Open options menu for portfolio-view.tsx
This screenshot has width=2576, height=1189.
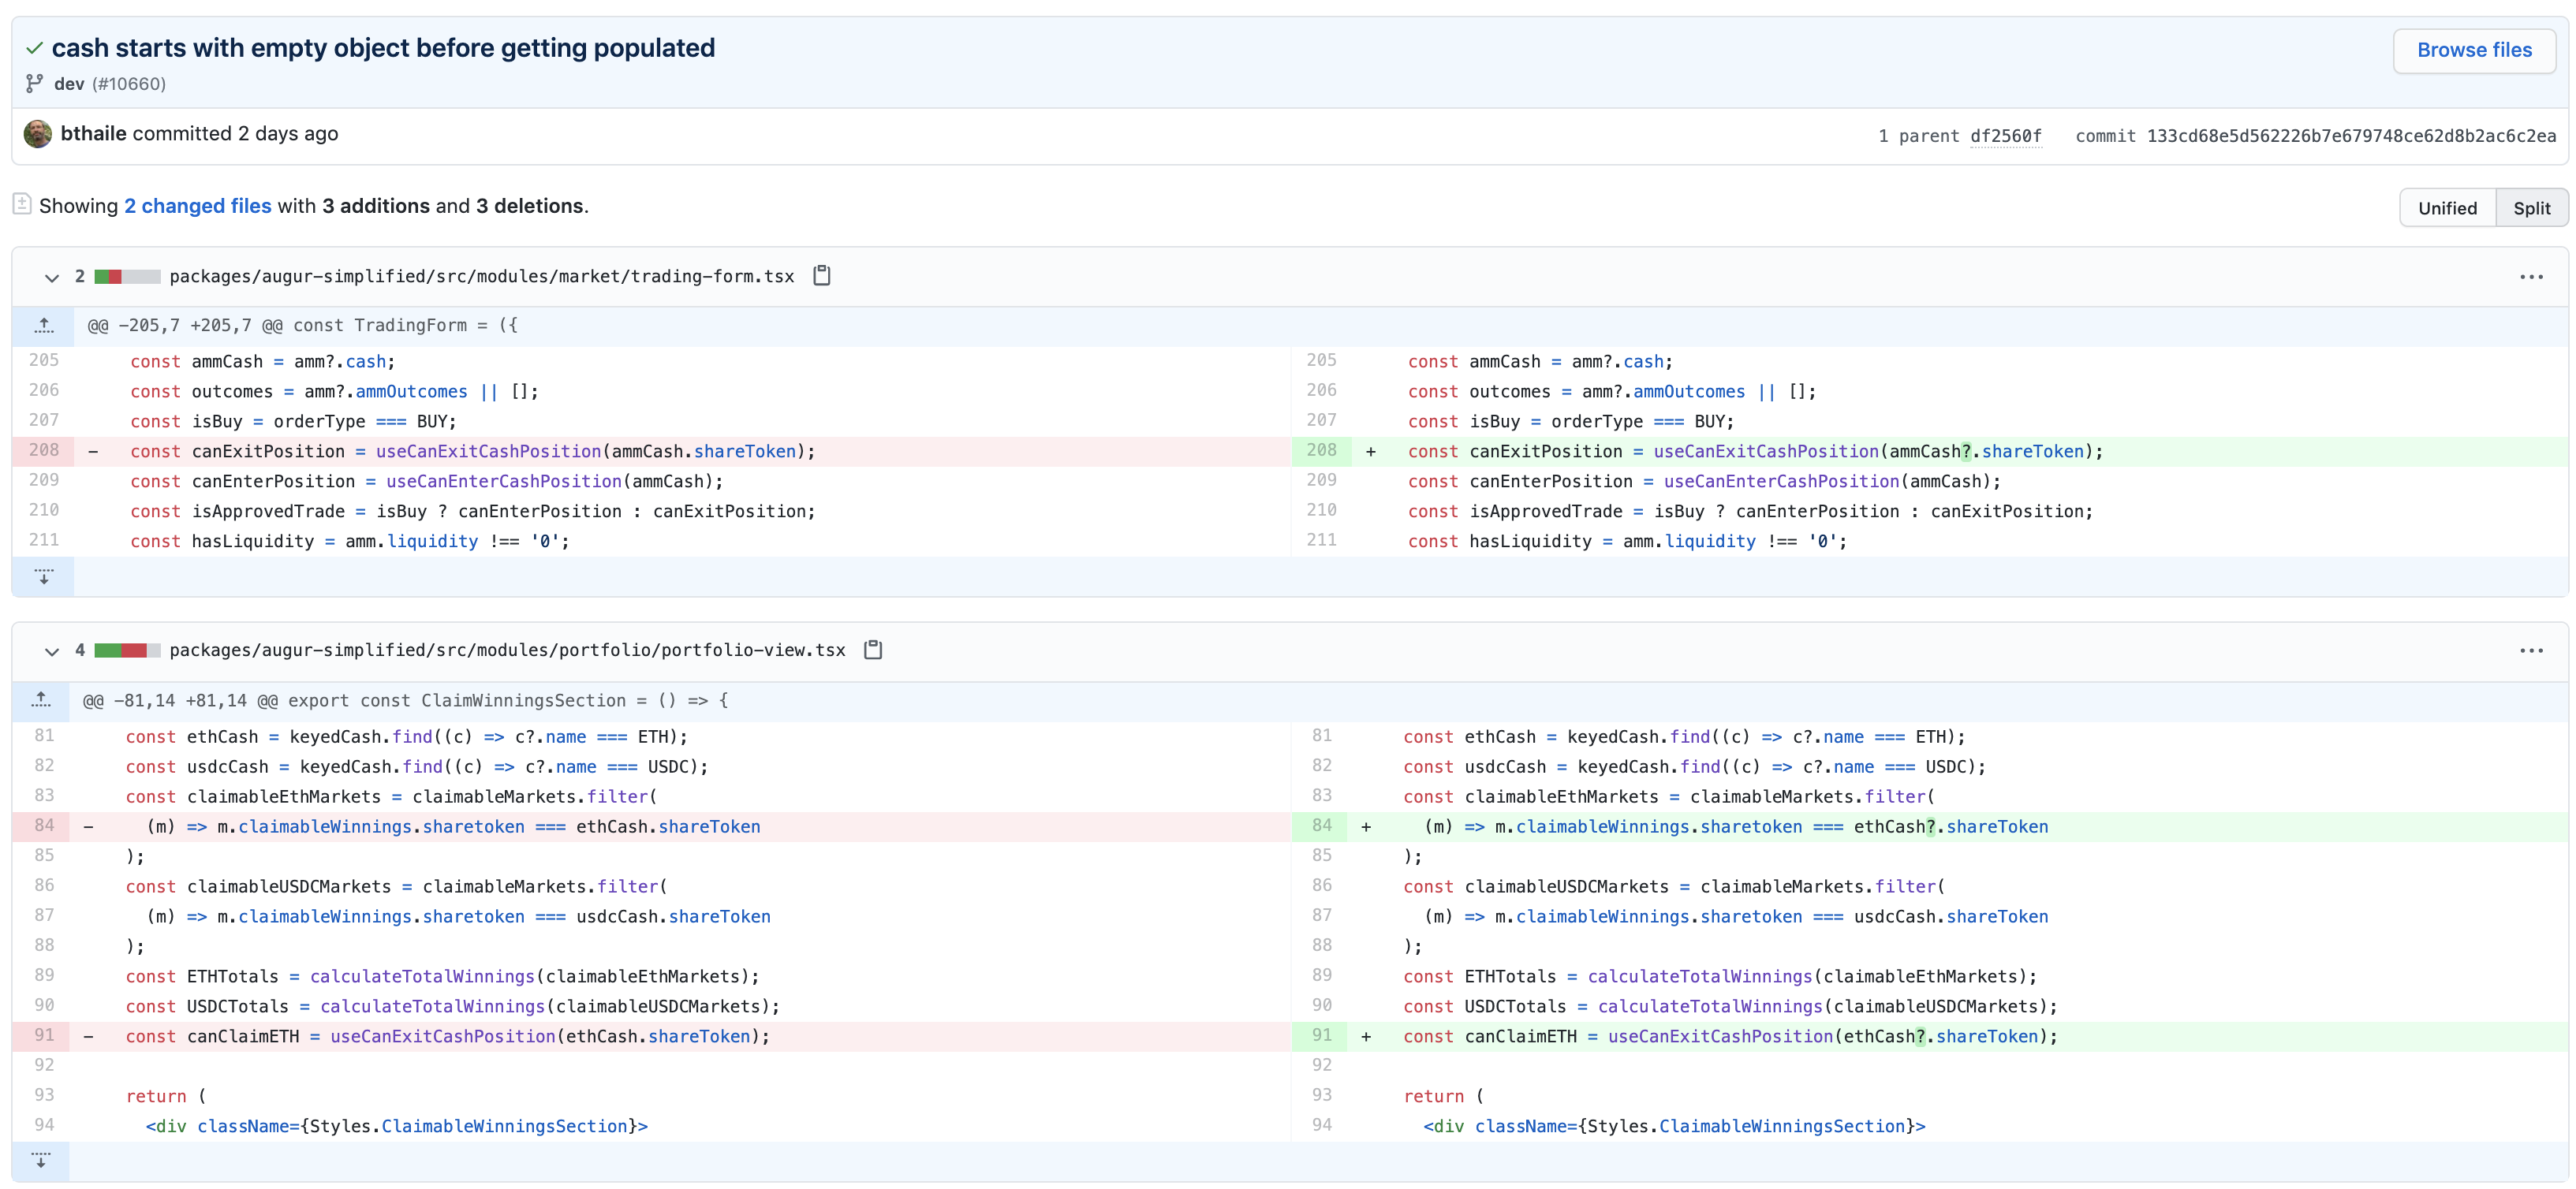[x=2530, y=651]
